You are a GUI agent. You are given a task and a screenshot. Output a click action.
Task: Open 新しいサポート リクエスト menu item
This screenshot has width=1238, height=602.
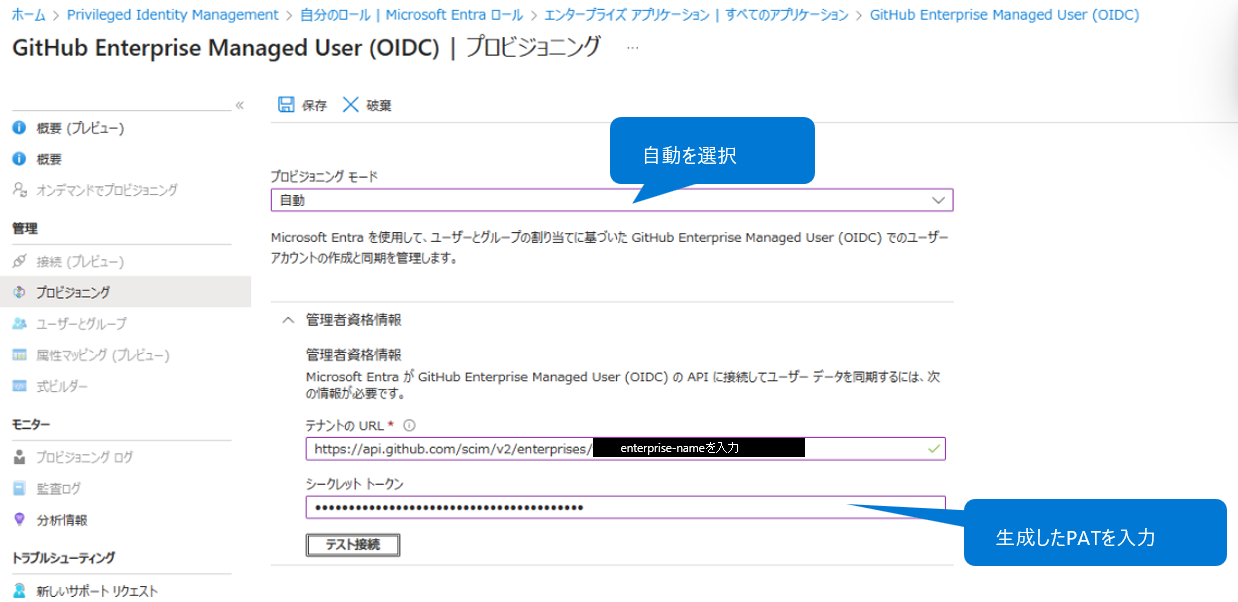point(97,591)
